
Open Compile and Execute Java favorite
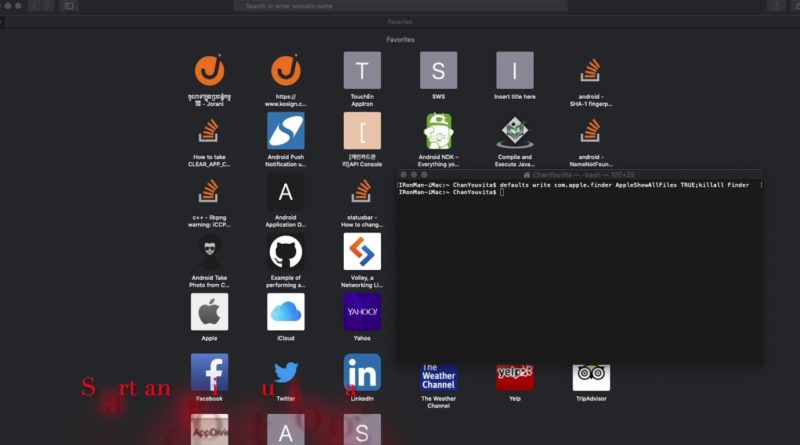tap(515, 131)
